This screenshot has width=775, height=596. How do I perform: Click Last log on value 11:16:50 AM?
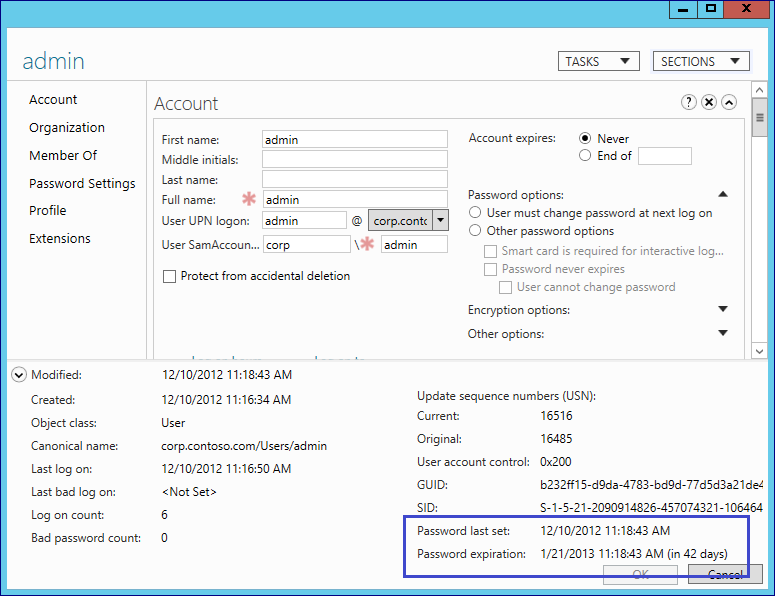tap(226, 469)
